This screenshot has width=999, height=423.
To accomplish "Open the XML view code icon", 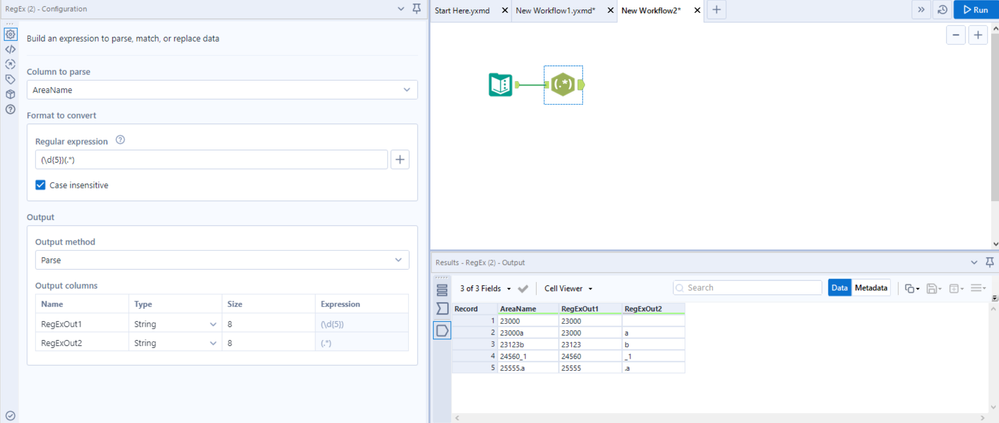I will [x=10, y=49].
